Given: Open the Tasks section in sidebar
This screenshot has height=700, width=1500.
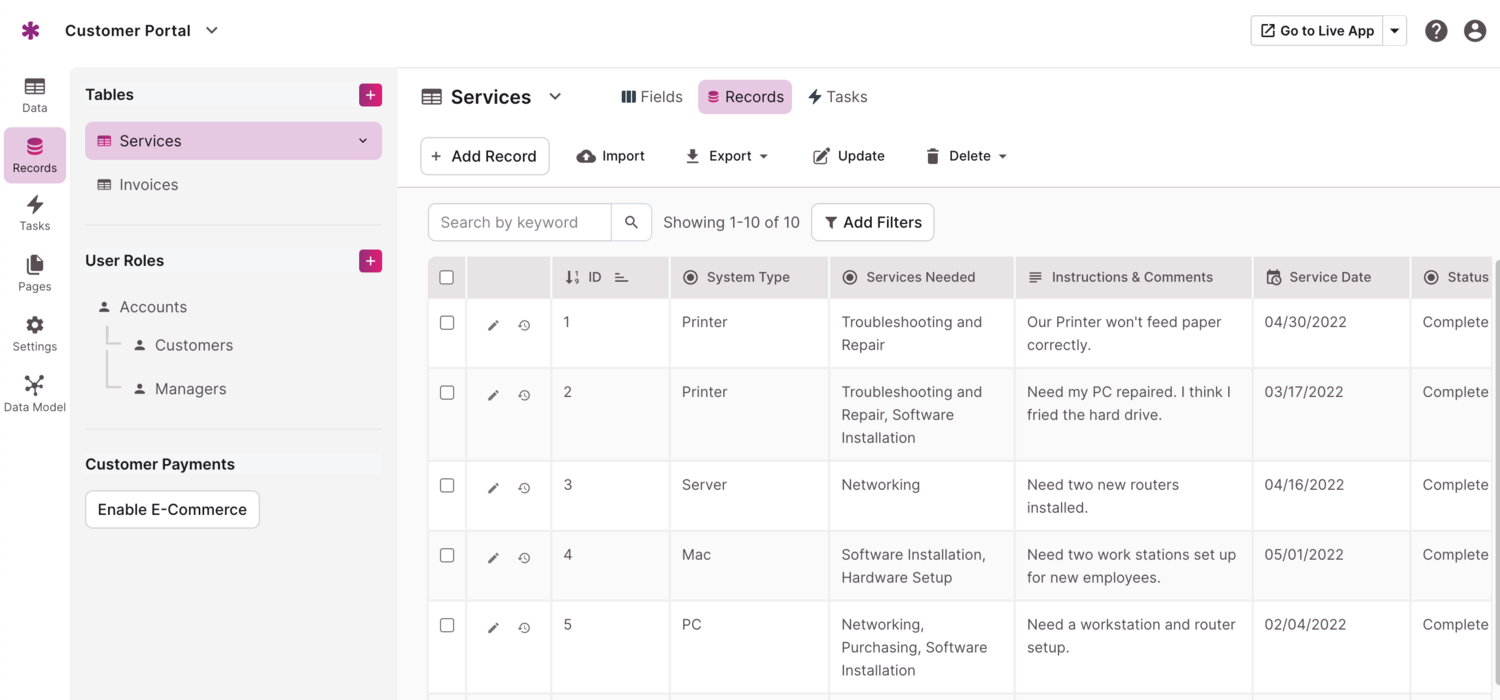Looking at the screenshot, I should tap(34, 212).
